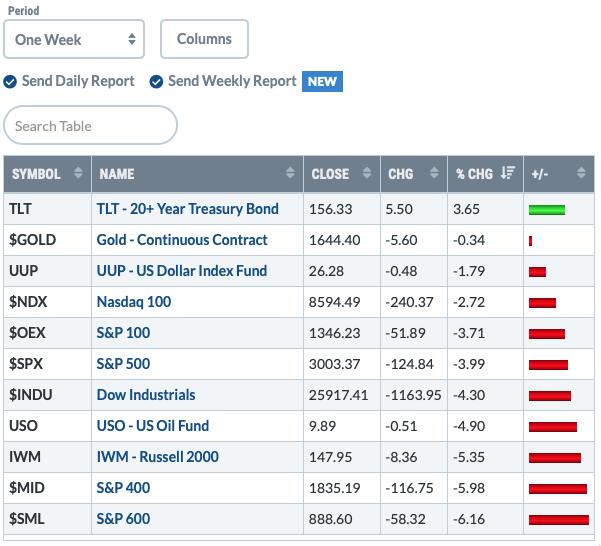Select the $INDU symbol cell
601x546 pixels.
[48, 395]
